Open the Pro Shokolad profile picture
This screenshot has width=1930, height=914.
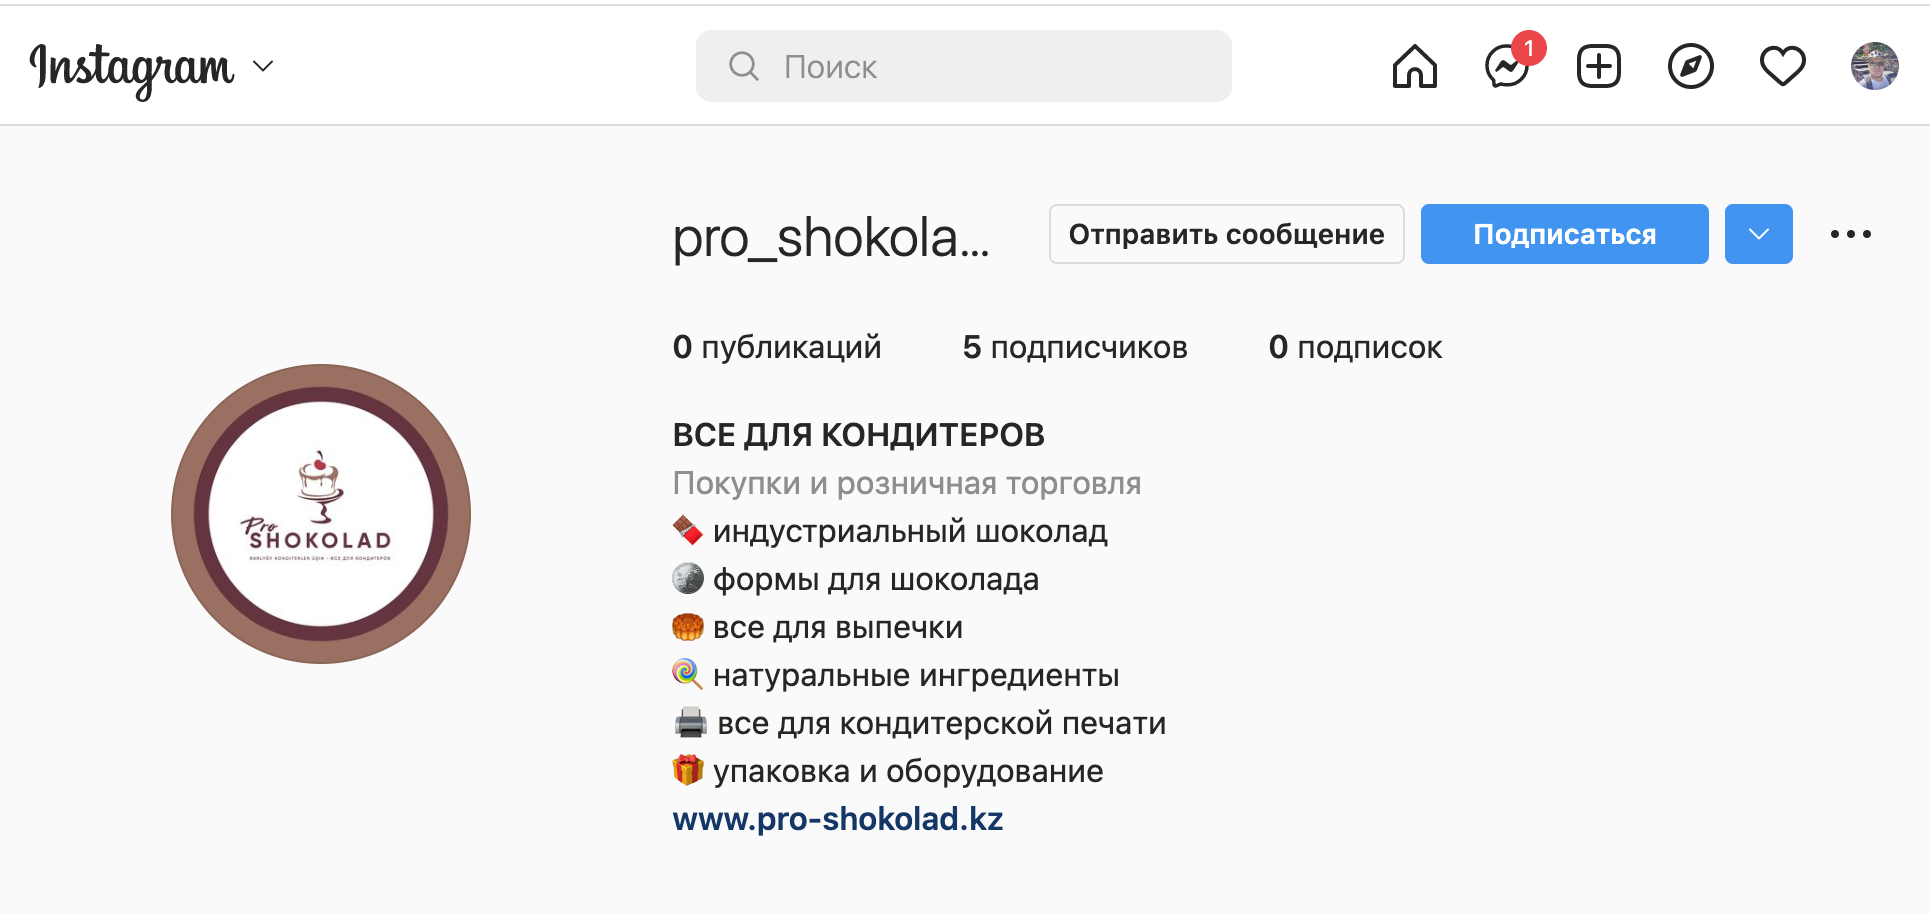[x=321, y=514]
